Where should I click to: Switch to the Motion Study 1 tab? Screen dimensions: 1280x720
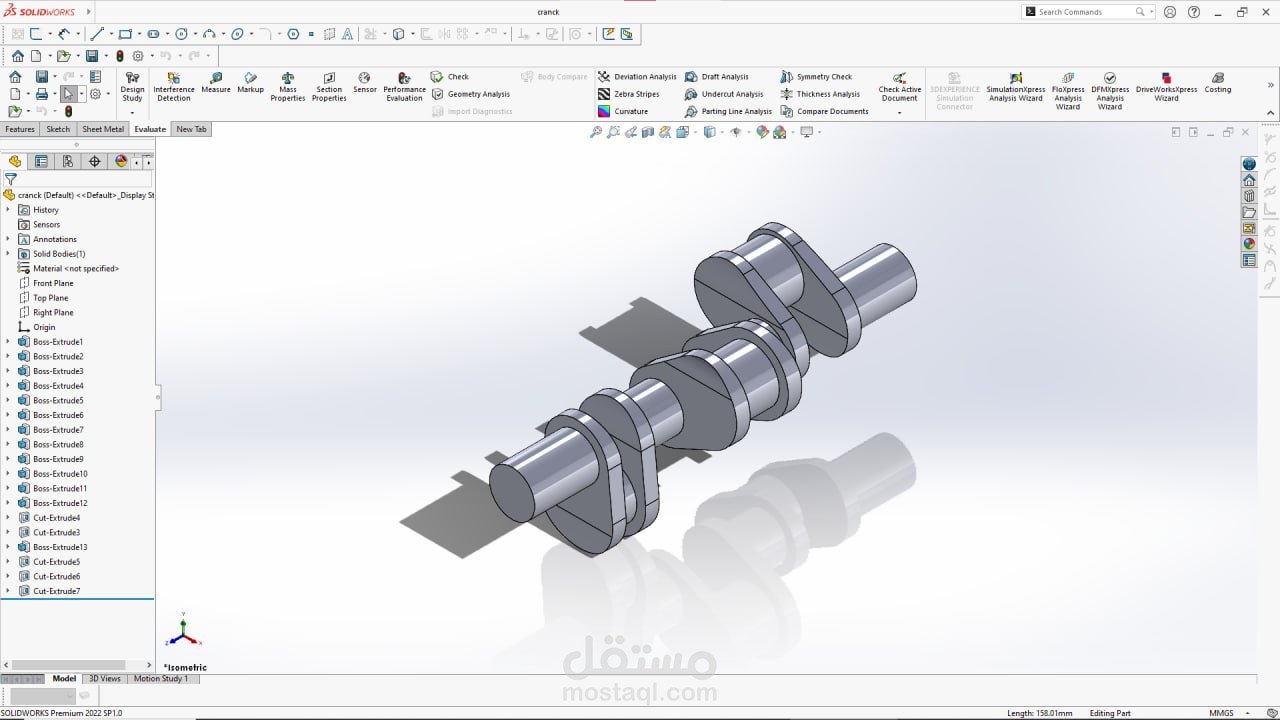pos(161,678)
